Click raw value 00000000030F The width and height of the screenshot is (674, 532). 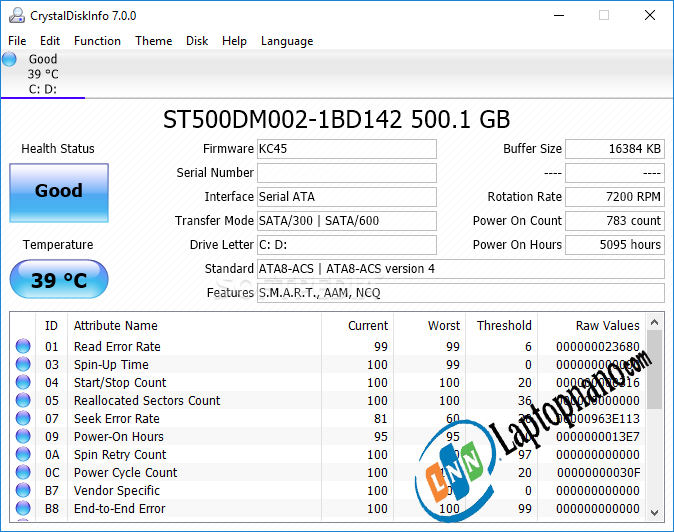[598, 473]
